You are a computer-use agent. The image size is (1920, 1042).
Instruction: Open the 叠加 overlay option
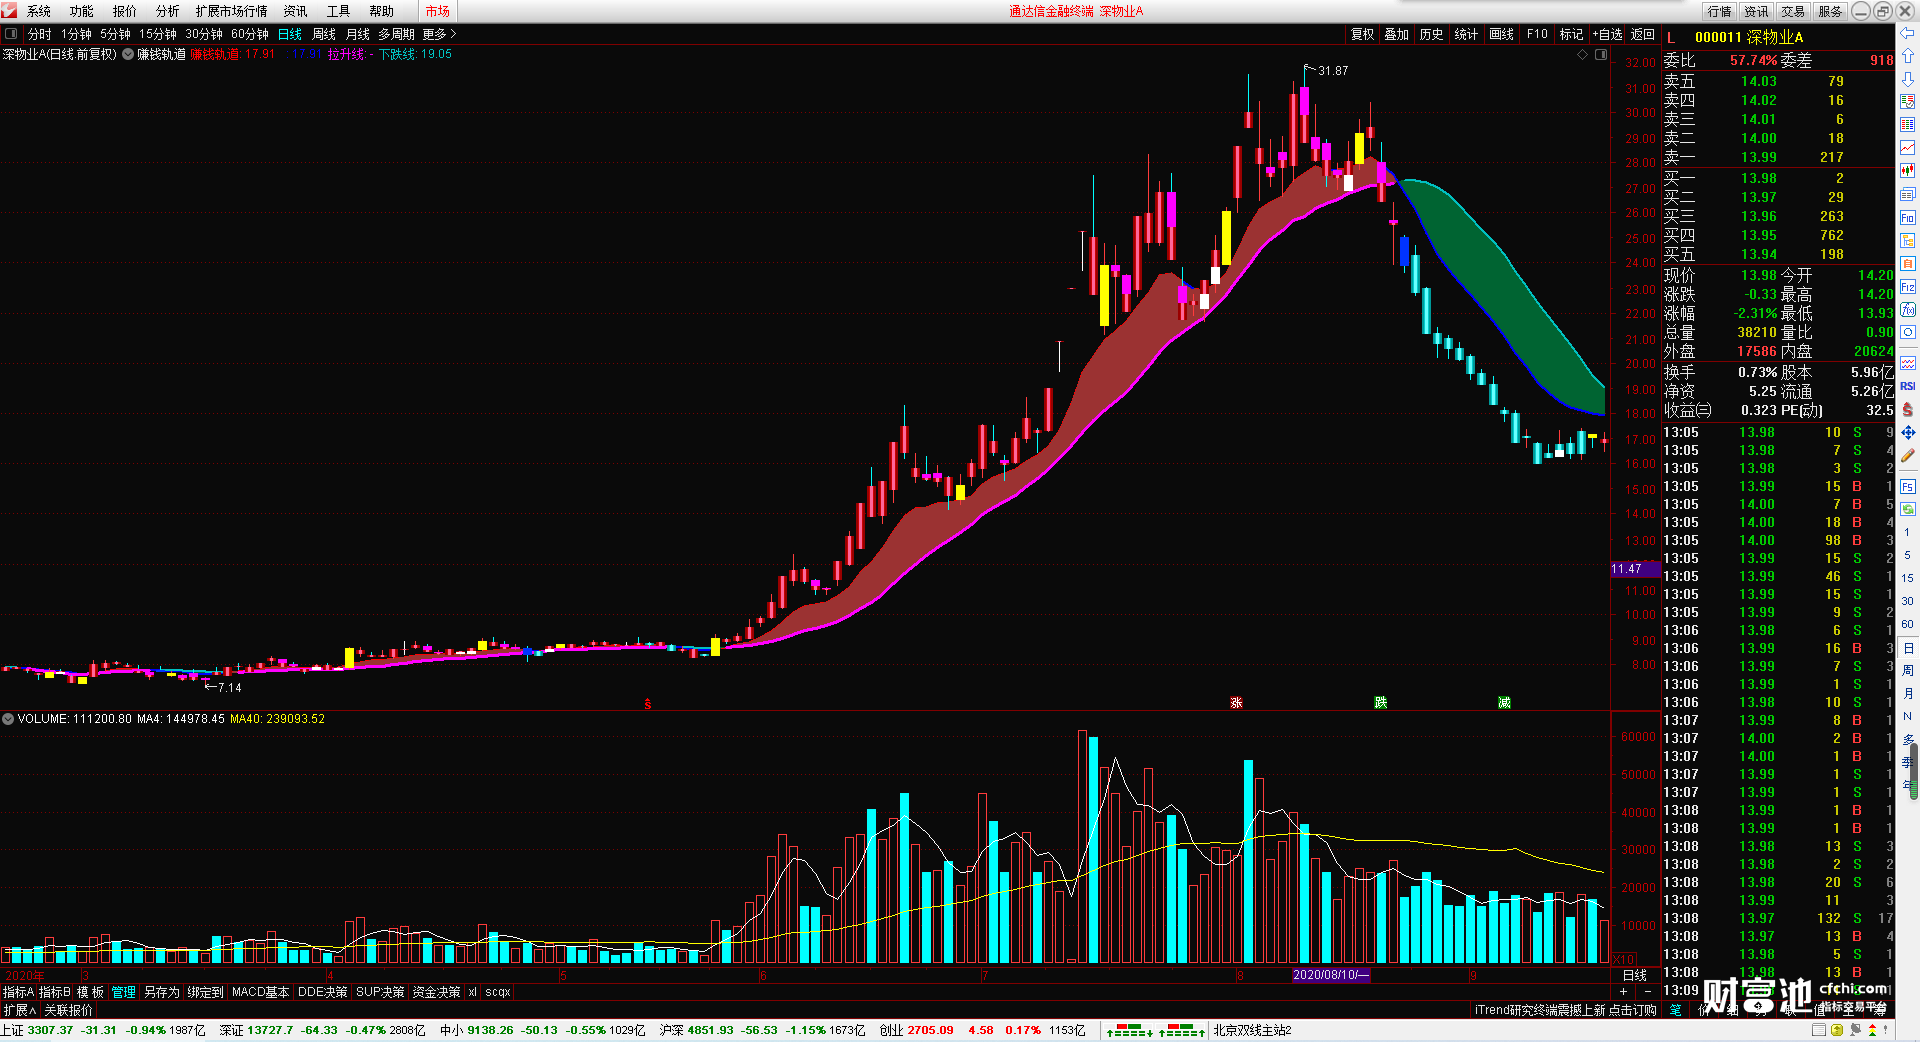(x=1396, y=34)
